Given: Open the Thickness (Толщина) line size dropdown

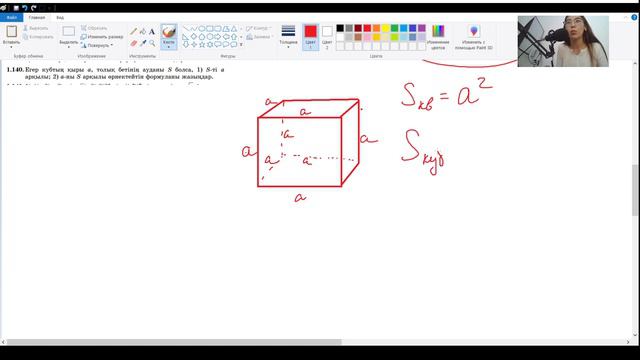Looking at the screenshot, I should [288, 37].
